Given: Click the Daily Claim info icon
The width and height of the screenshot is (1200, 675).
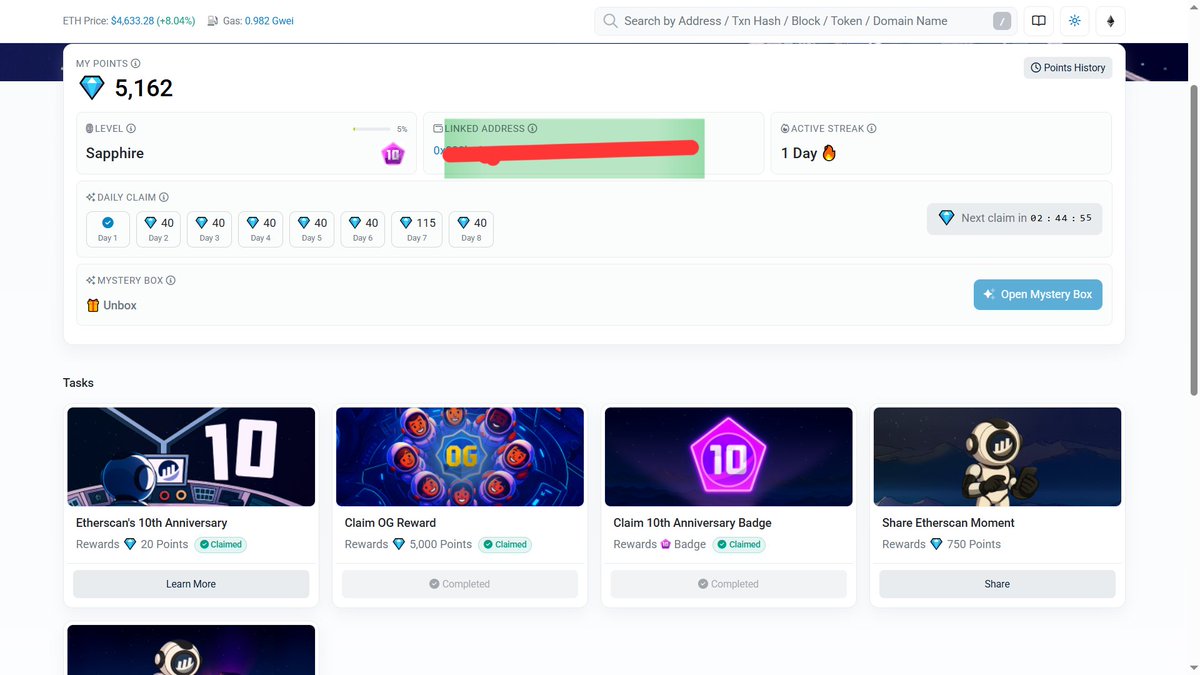Looking at the screenshot, I should [164, 198].
